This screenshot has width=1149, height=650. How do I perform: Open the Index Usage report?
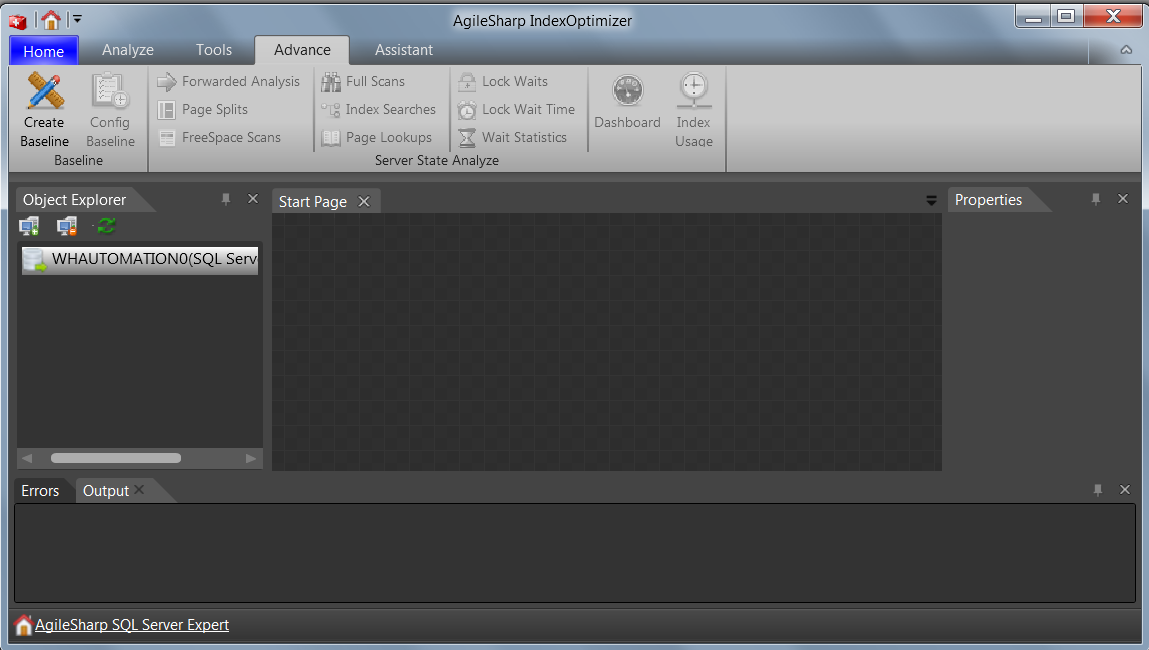(x=693, y=110)
